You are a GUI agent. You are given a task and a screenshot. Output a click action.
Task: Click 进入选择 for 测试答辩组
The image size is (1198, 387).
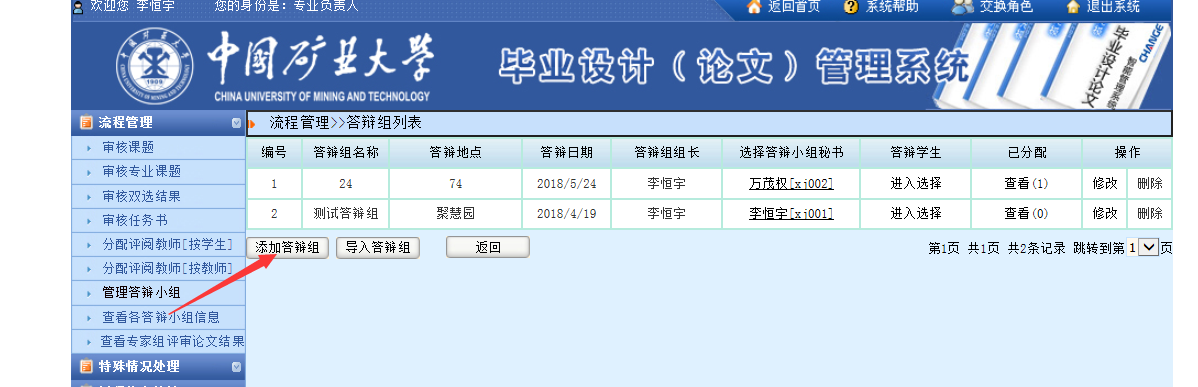tap(915, 214)
